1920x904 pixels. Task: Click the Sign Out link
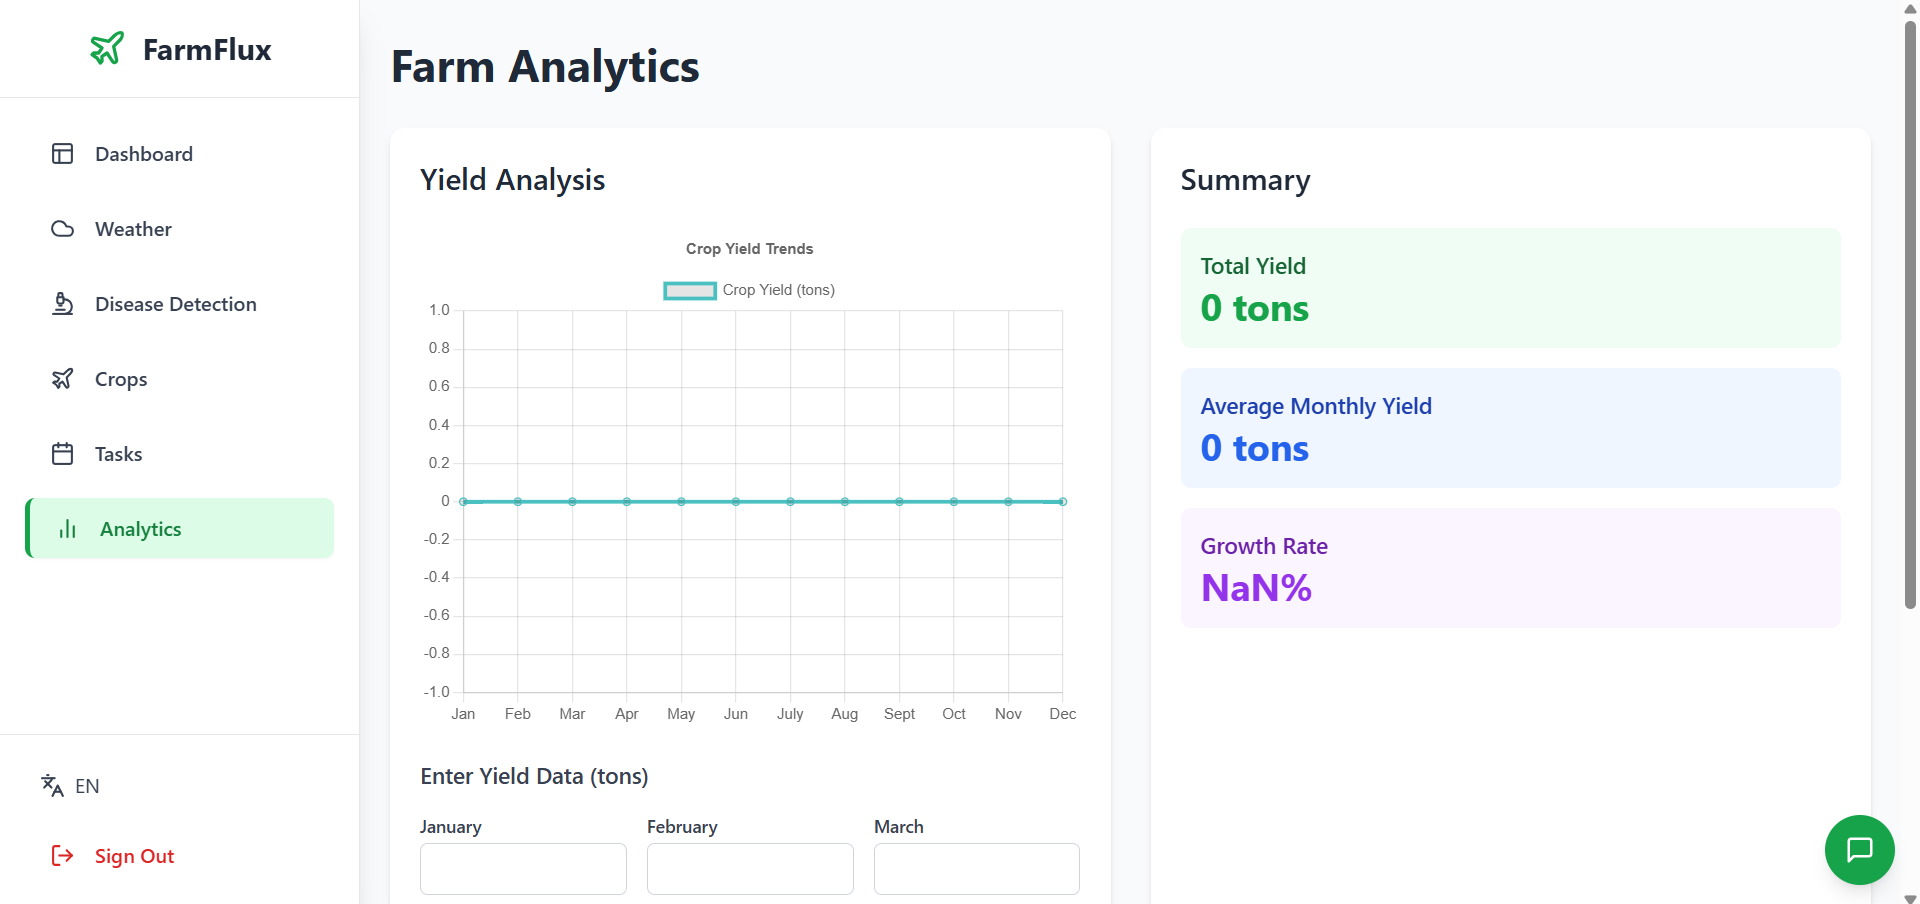(134, 856)
